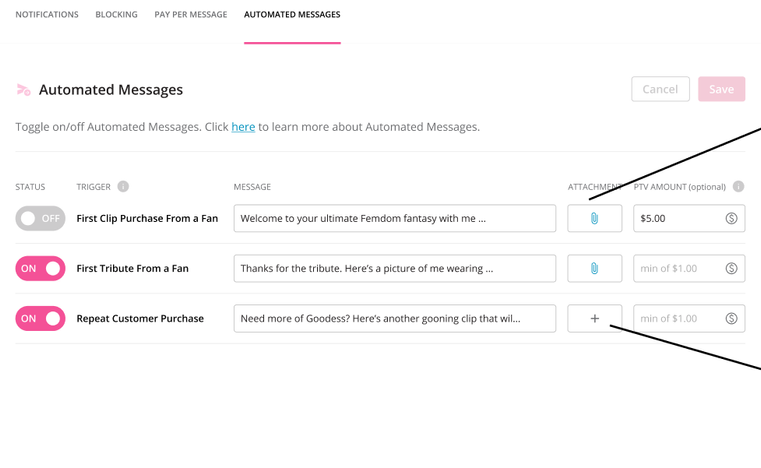
Task: Click the MESSAGE column header
Action: [252, 187]
